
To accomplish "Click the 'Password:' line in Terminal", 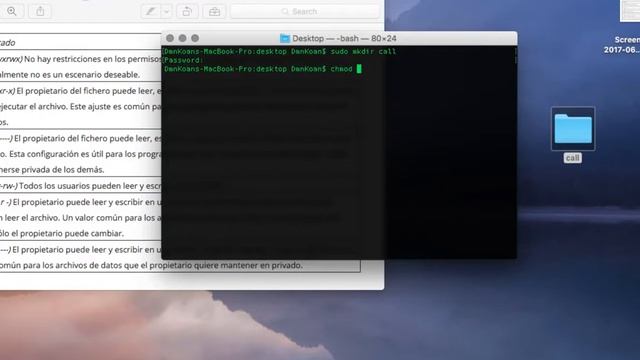I will (184, 60).
